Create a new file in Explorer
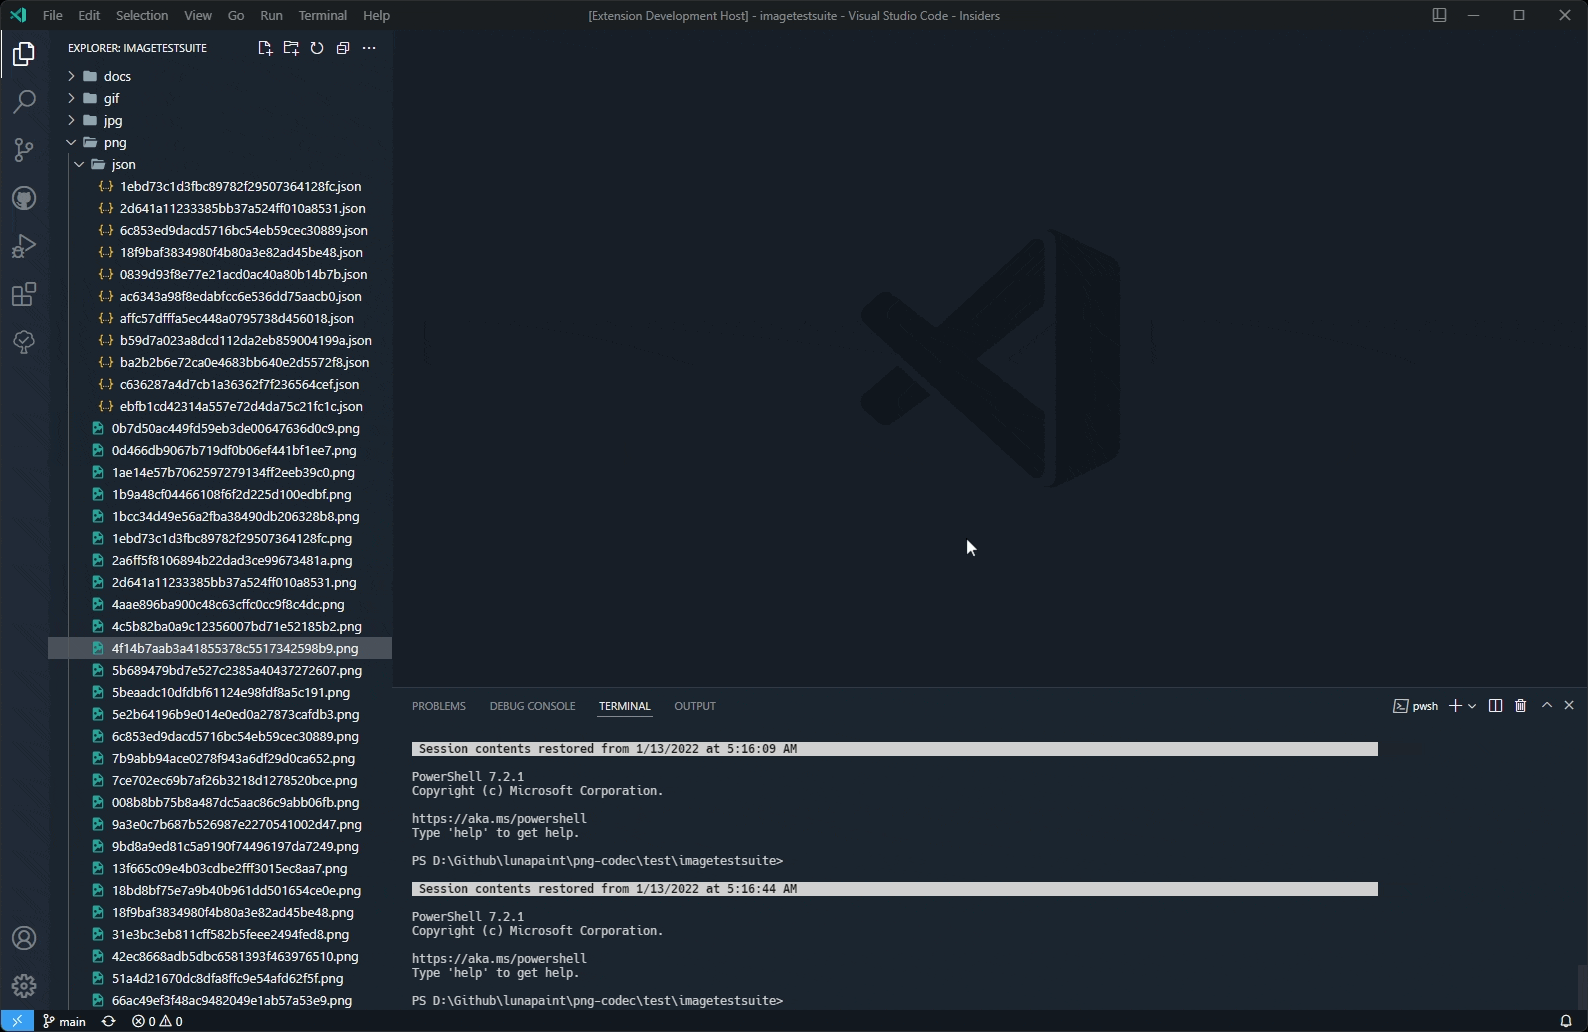Viewport: 1588px width, 1032px height. tap(265, 48)
